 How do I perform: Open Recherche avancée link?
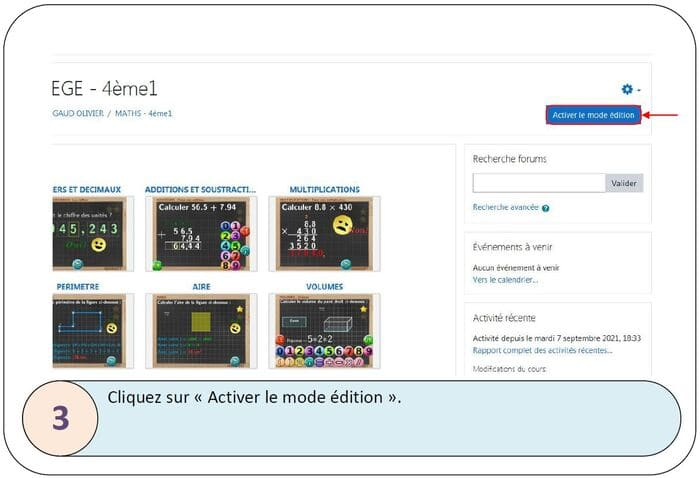(x=505, y=207)
